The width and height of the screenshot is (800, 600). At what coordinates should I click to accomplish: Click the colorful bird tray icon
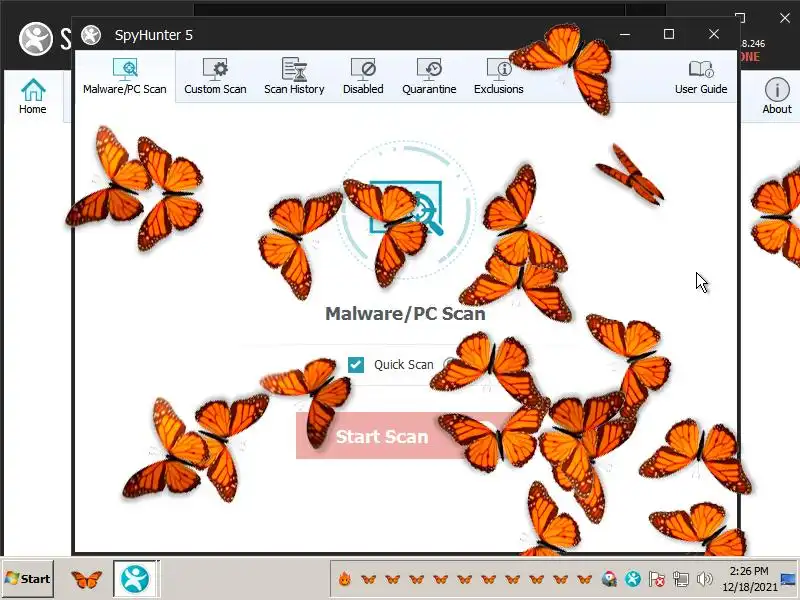609,579
